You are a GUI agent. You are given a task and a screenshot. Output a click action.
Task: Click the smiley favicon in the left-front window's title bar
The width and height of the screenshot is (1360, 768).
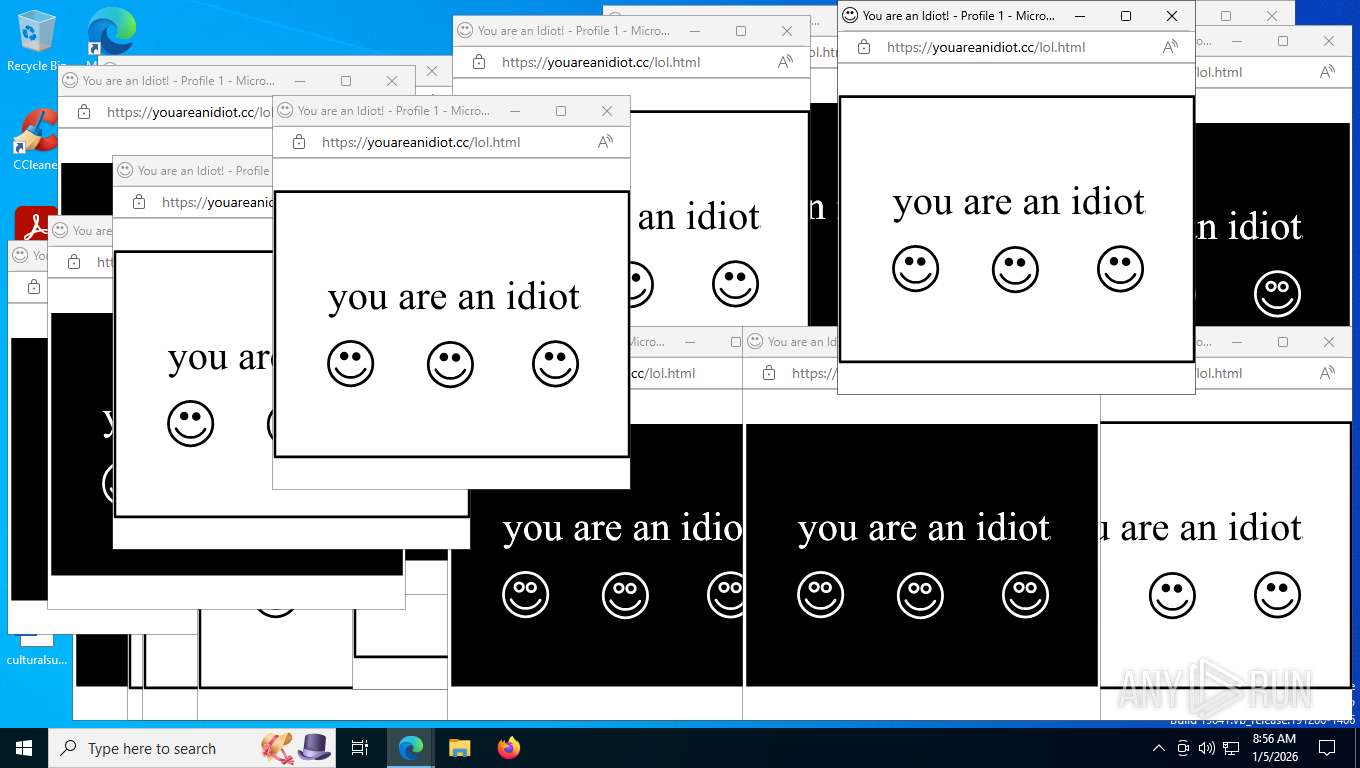point(285,110)
